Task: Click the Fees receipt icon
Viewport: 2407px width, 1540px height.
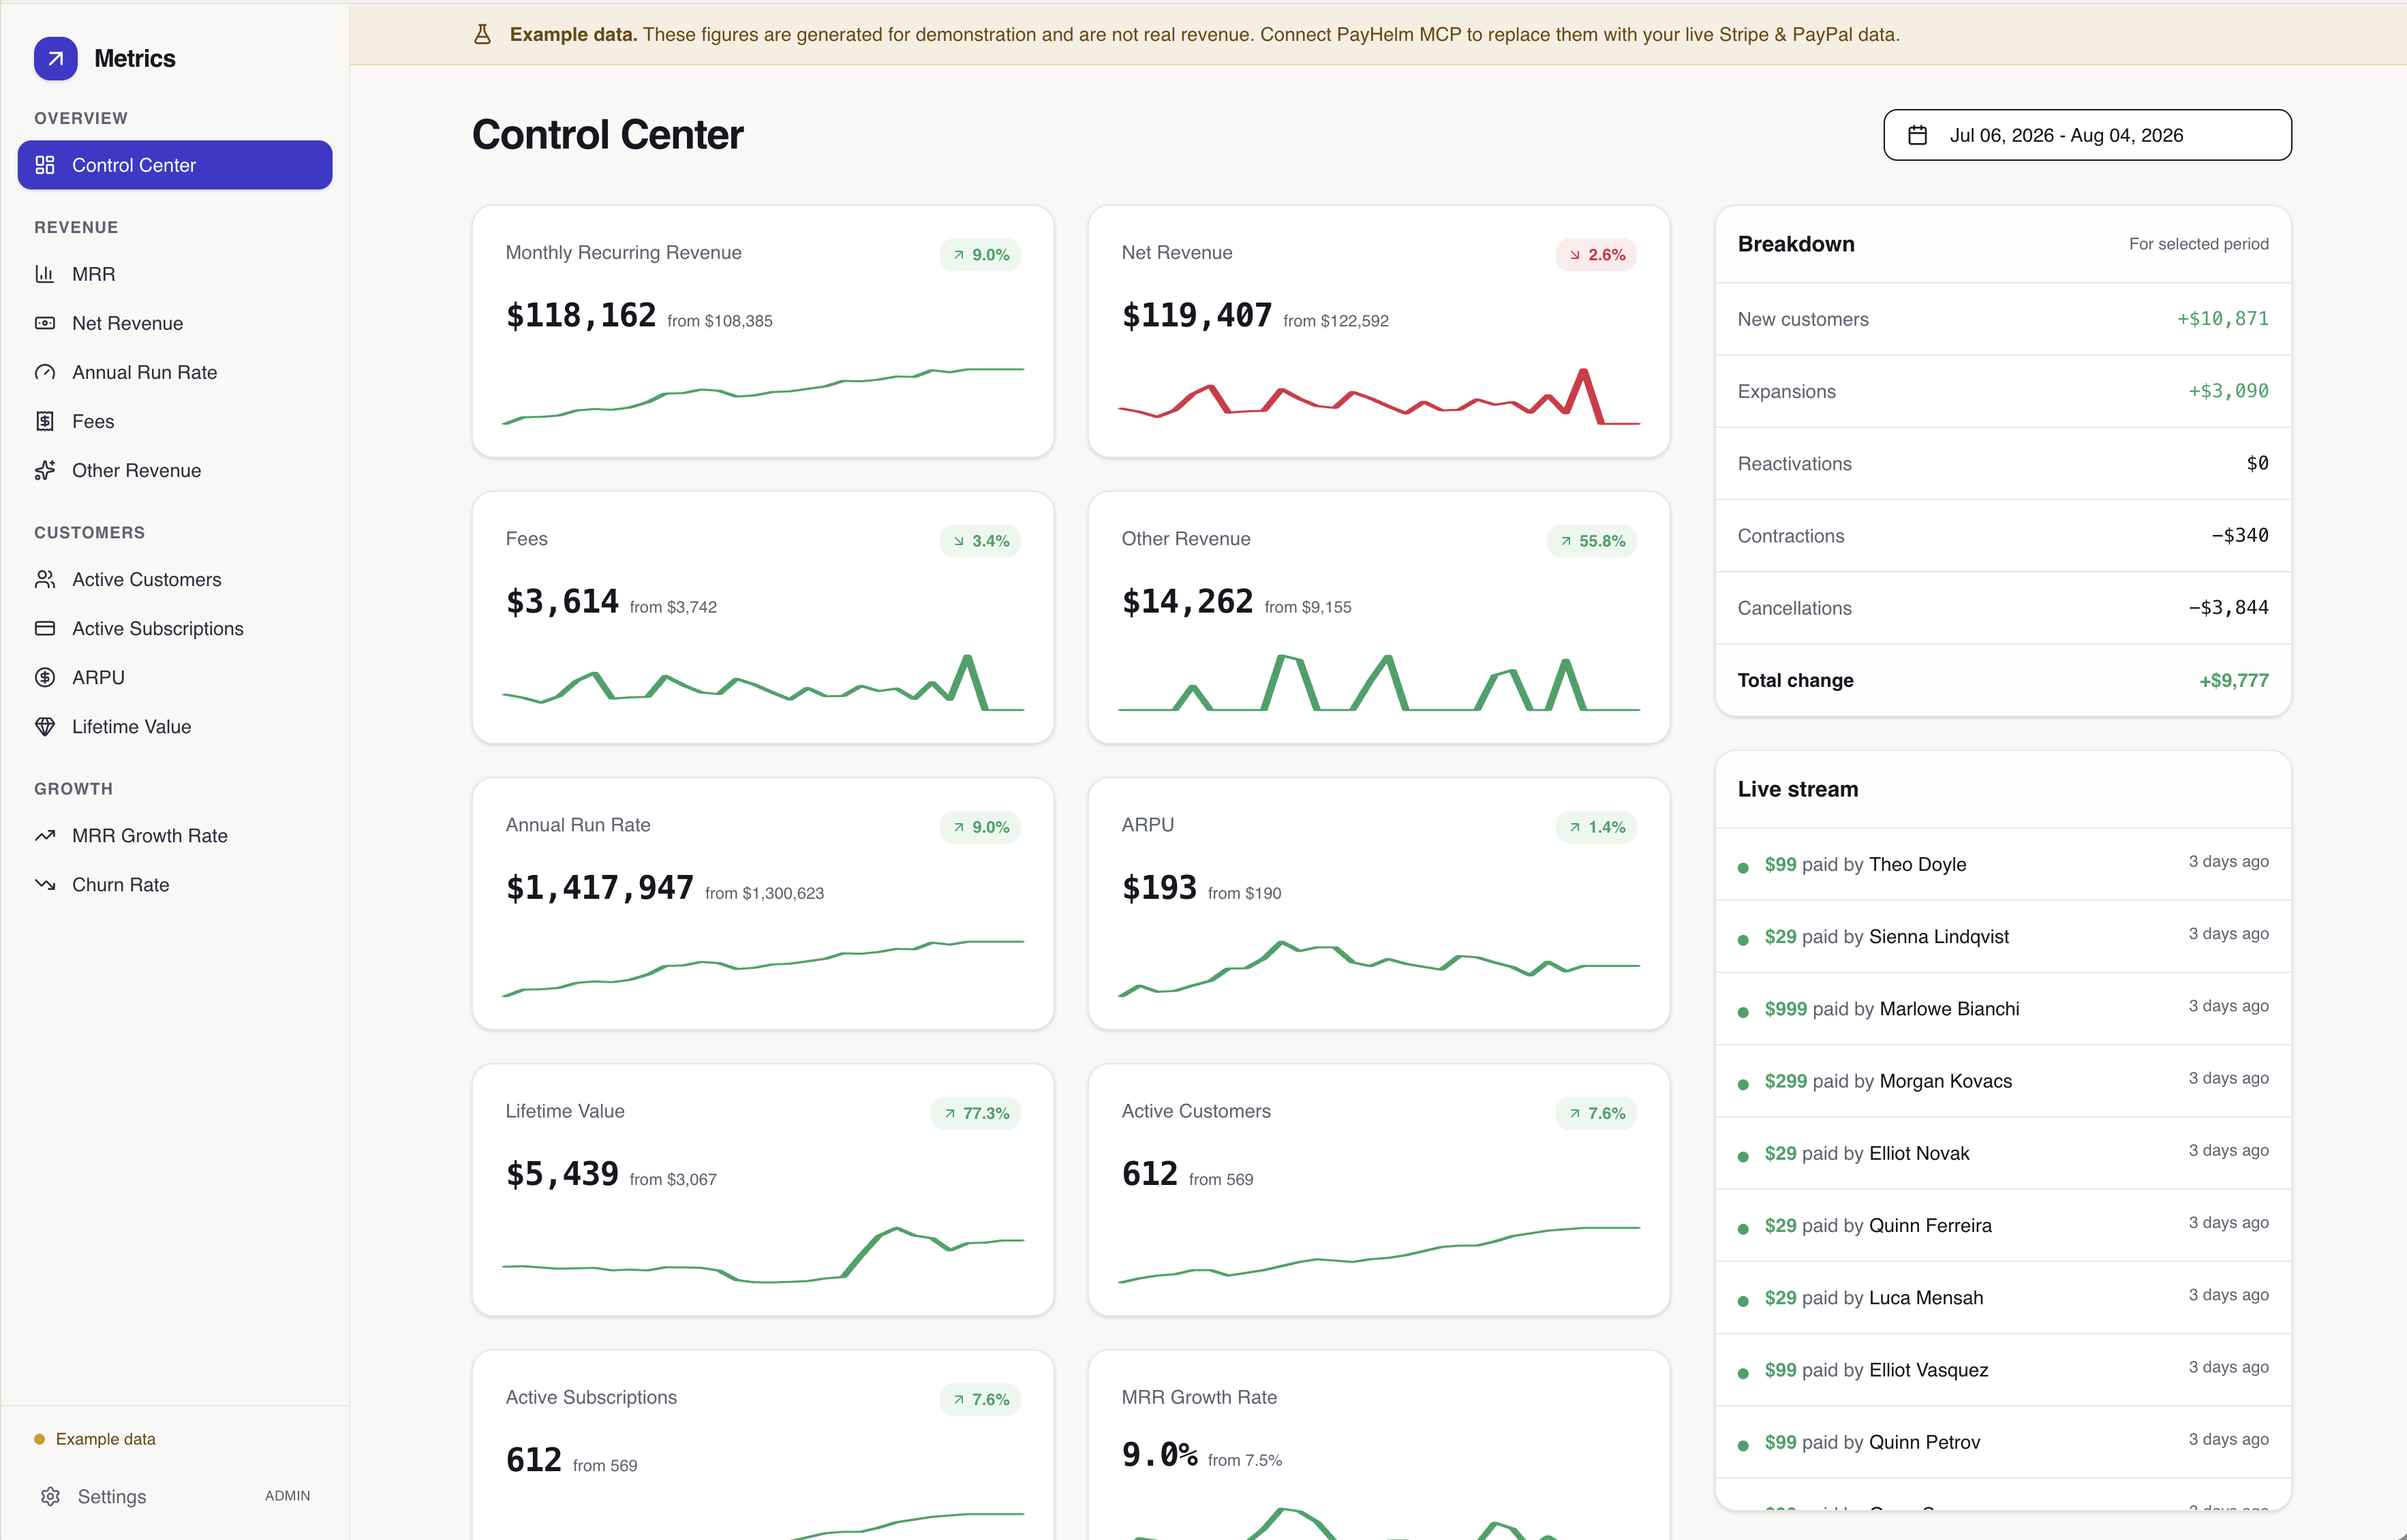Action: point(45,421)
